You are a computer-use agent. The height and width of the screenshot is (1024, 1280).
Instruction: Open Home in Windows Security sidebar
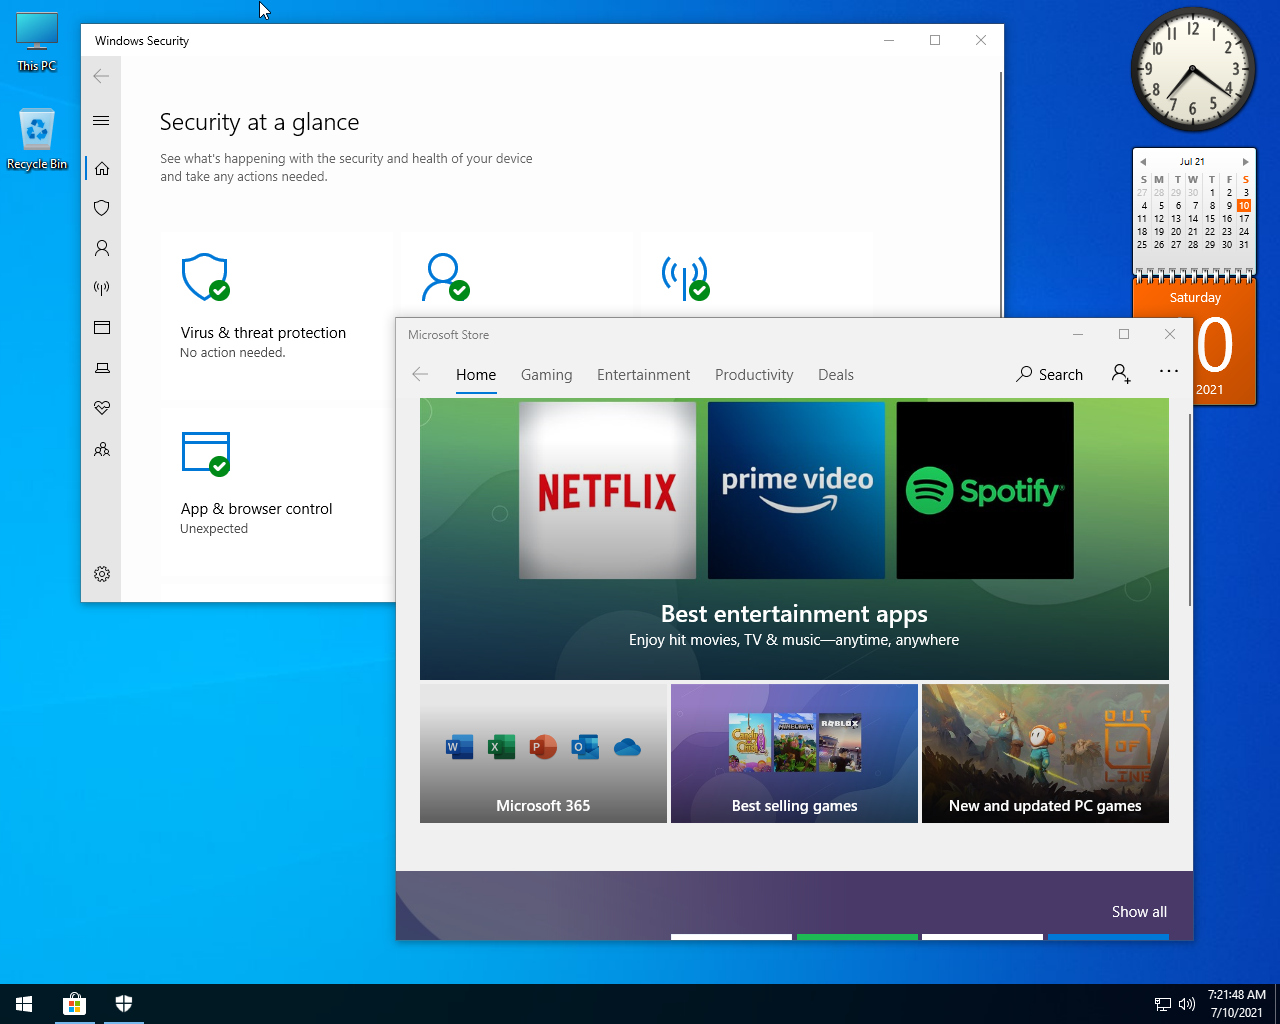[x=101, y=168]
